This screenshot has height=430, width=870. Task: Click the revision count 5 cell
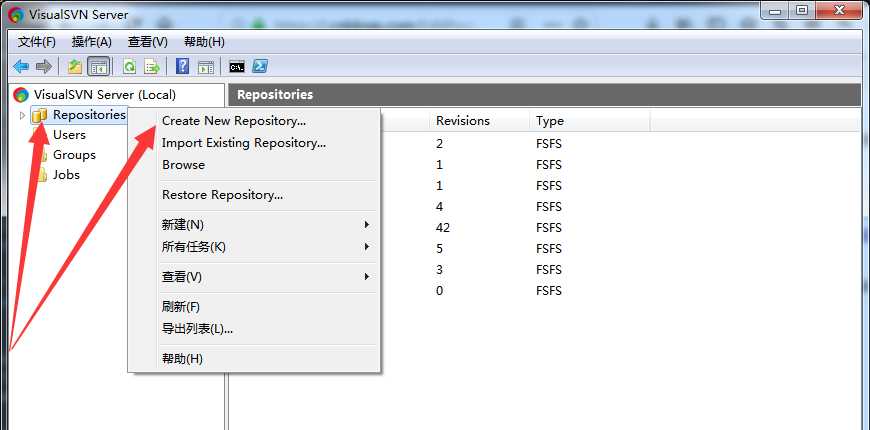coord(439,249)
